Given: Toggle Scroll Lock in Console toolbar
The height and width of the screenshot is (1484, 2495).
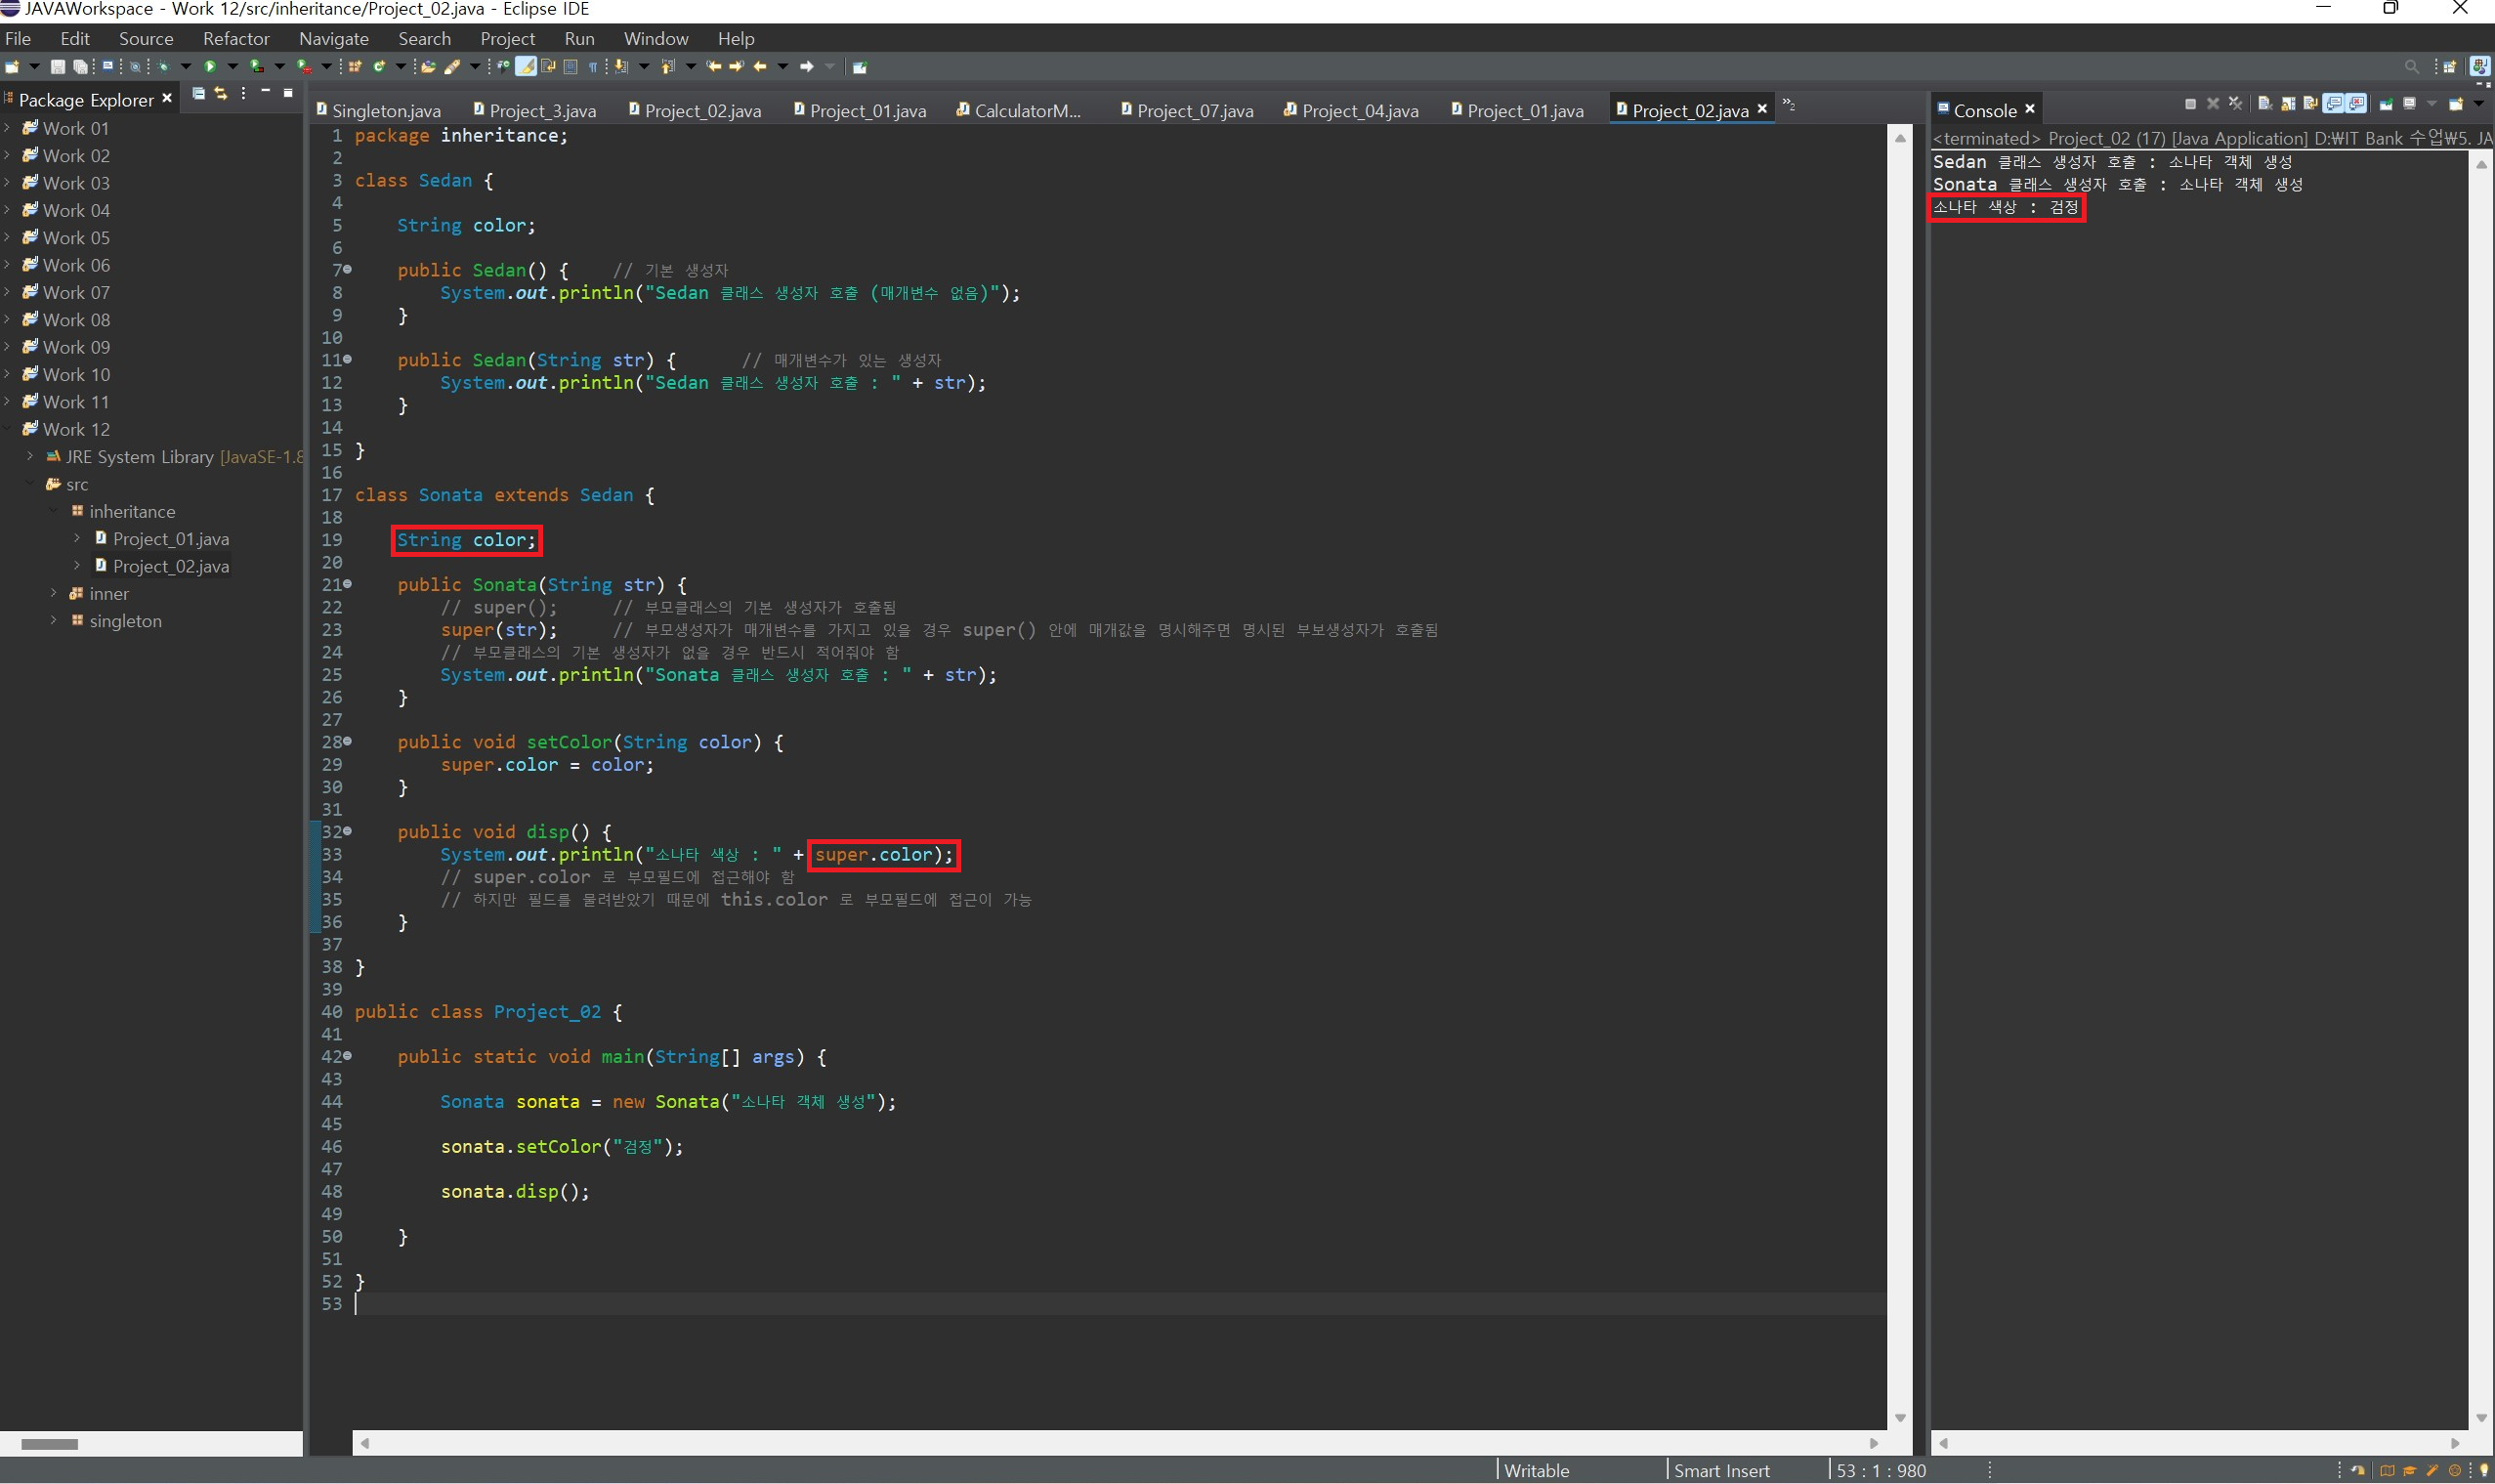Looking at the screenshot, I should click(2288, 104).
